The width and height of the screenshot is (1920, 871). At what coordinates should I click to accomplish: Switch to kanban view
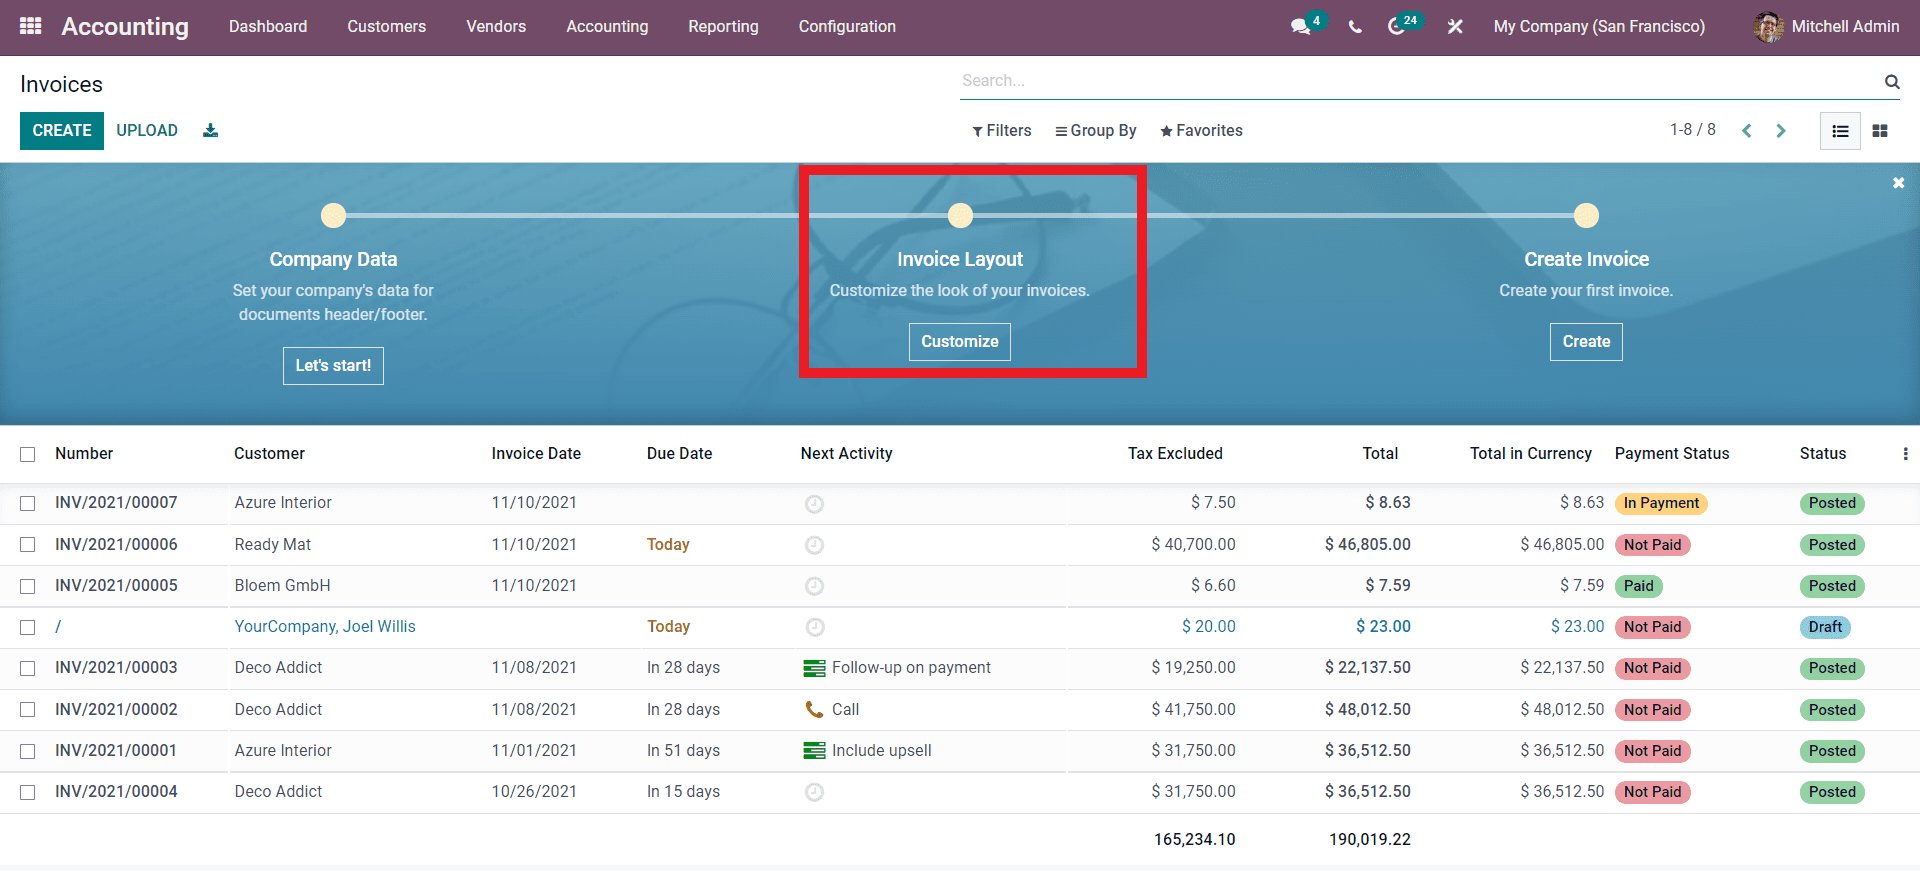point(1880,131)
